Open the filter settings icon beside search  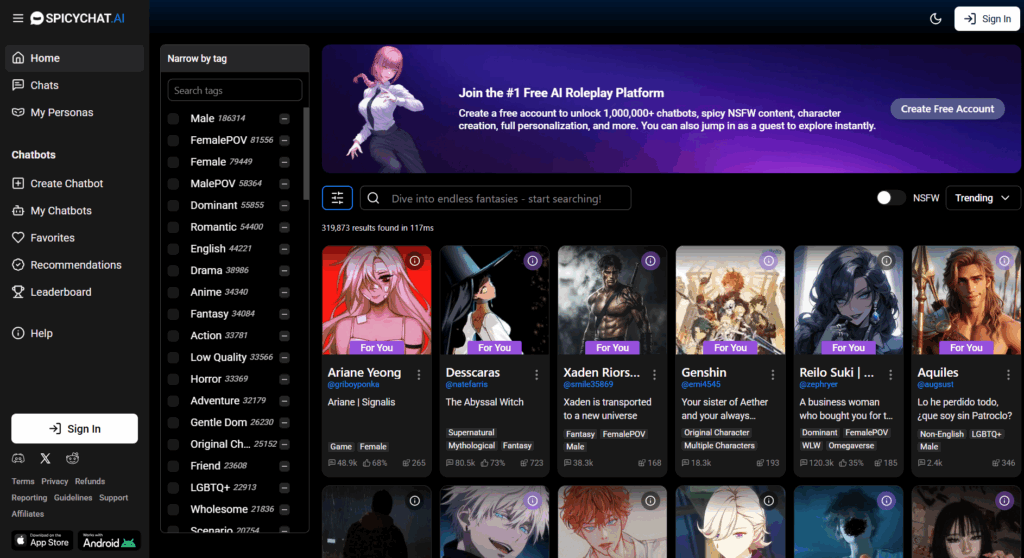tap(337, 198)
